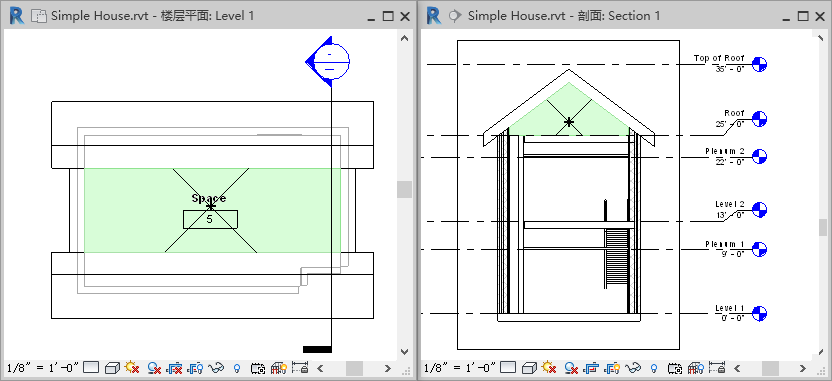Hide crop region in Section 1 view
Image resolution: width=832 pixels, height=381 pixels.
tap(613, 367)
